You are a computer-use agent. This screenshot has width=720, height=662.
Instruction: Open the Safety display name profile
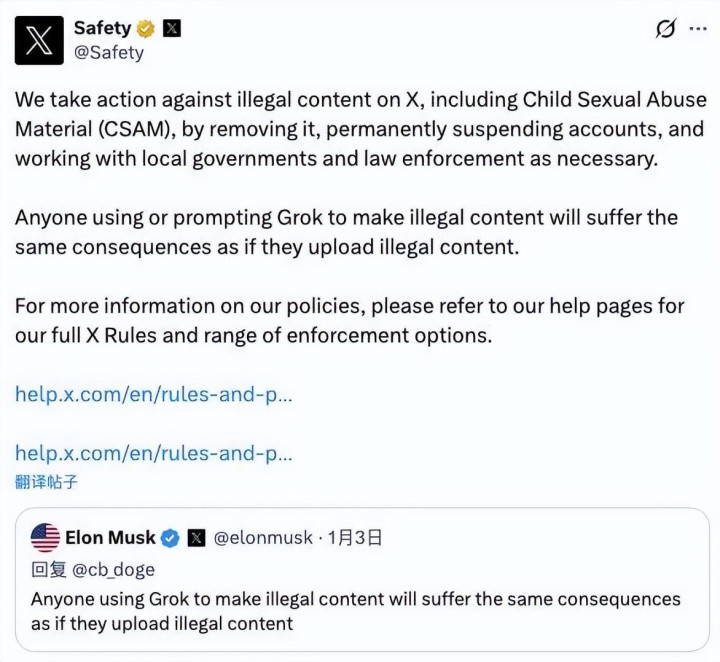coord(102,29)
